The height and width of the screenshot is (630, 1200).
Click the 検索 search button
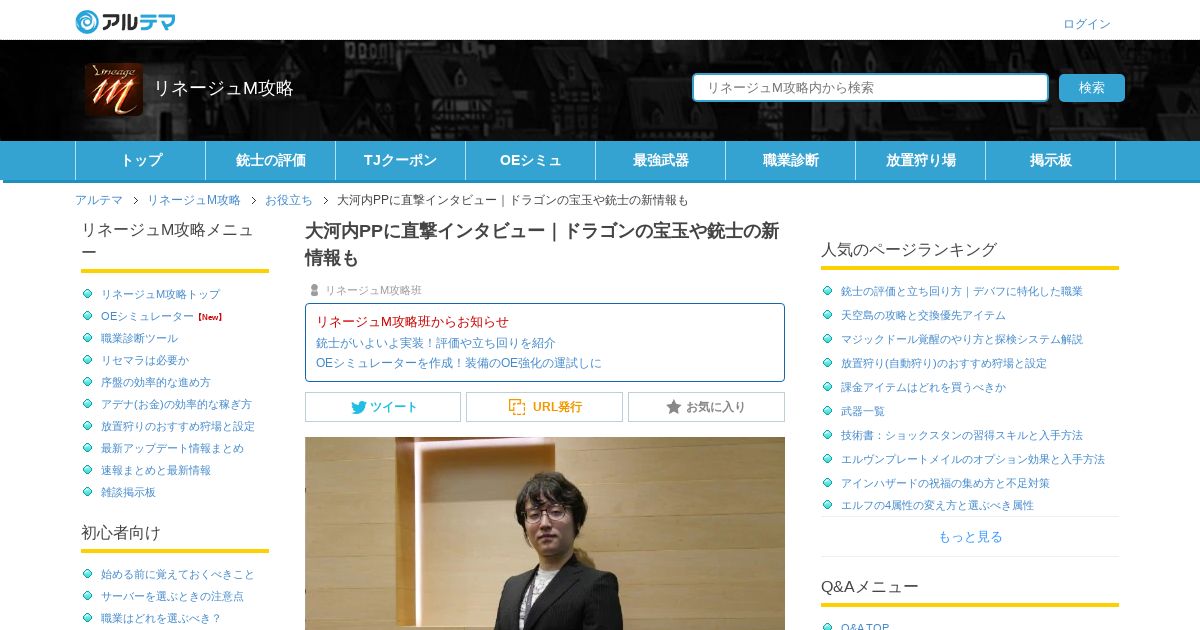tap(1092, 88)
